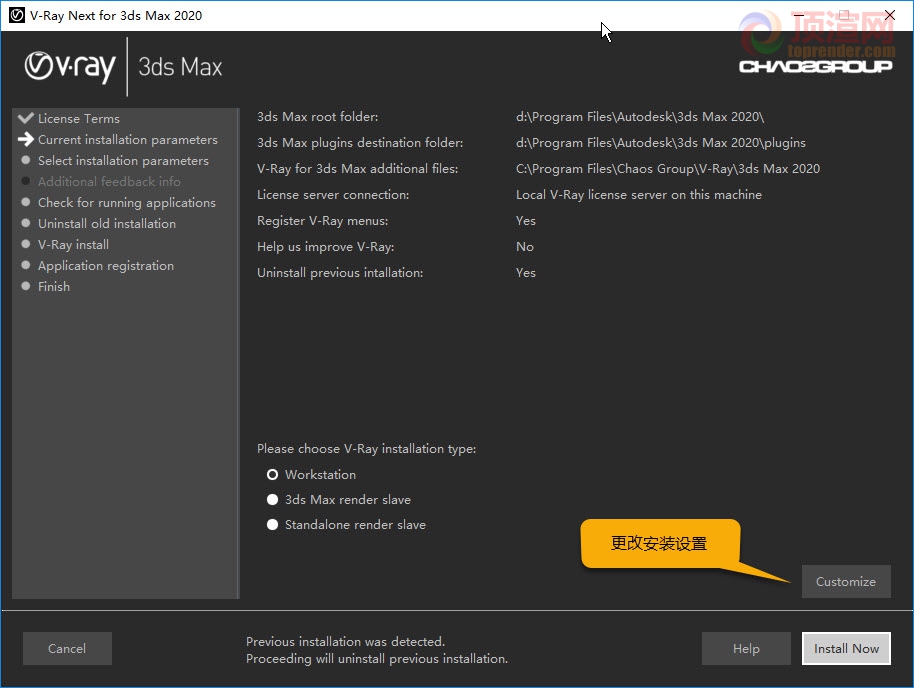Click the 3ds Max header product text

pos(180,66)
